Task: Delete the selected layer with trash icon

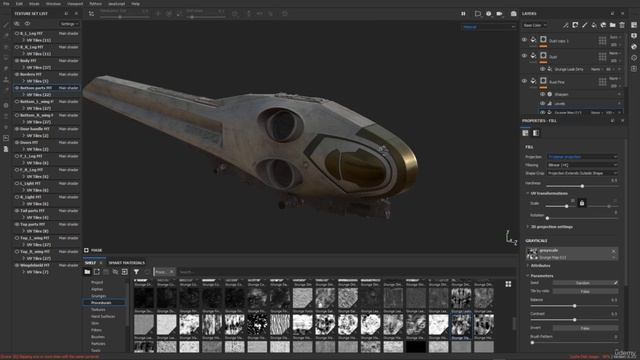Action: click(622, 25)
